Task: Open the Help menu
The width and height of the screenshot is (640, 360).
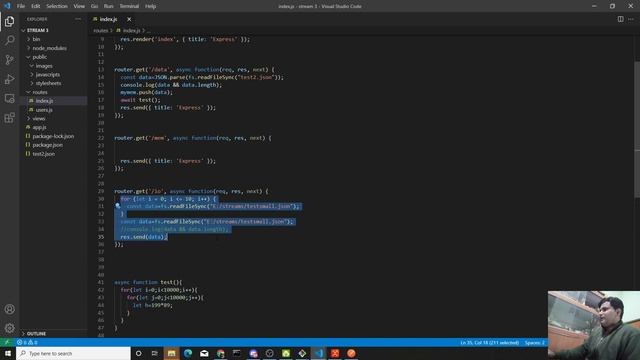Action: (x=151, y=6)
